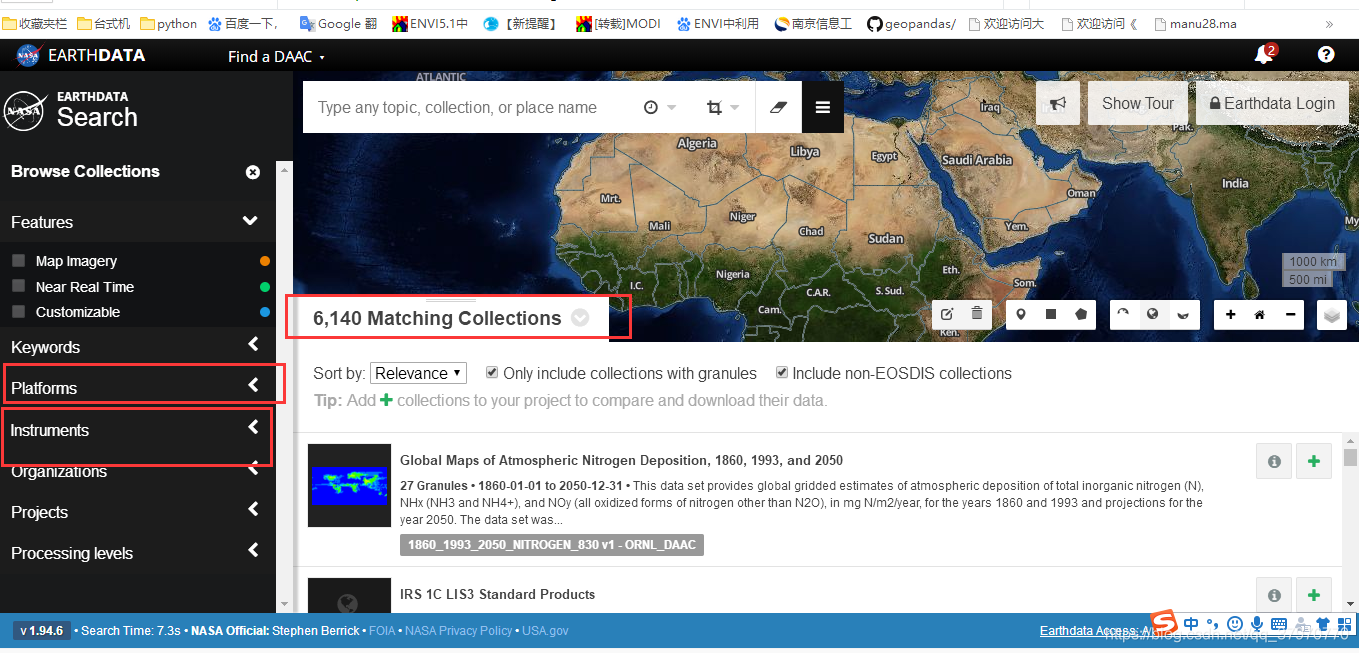Open Global Maps of Atmospheric Nitrogen Deposition

coord(621,460)
